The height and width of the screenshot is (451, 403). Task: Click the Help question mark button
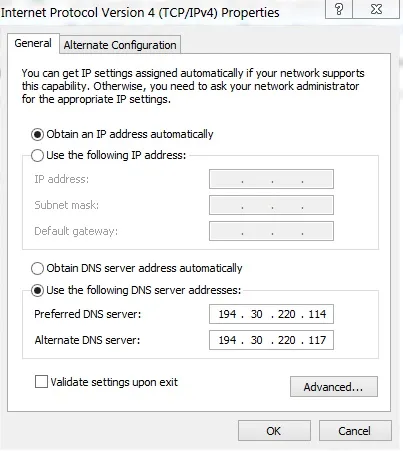[x=339, y=9]
